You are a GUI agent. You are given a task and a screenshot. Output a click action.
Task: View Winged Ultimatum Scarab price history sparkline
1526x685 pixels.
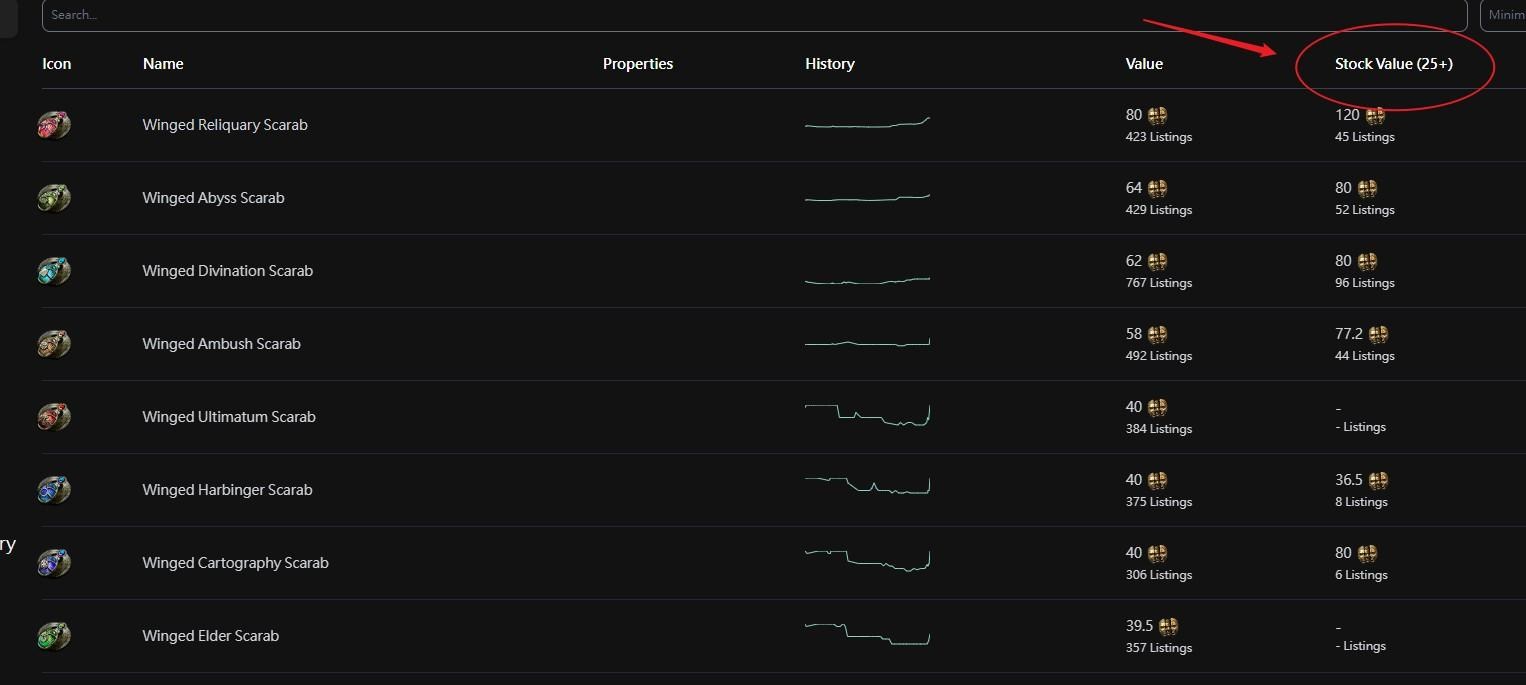coord(867,415)
